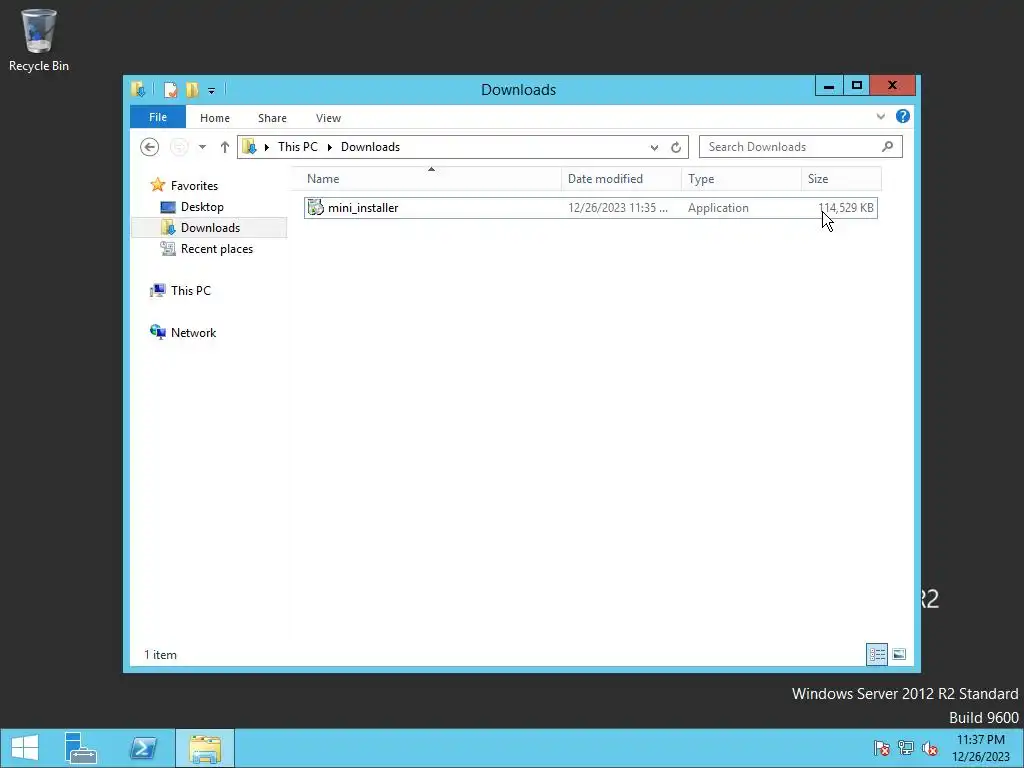
Task: Sort by the Date modified column
Action: tap(621, 178)
